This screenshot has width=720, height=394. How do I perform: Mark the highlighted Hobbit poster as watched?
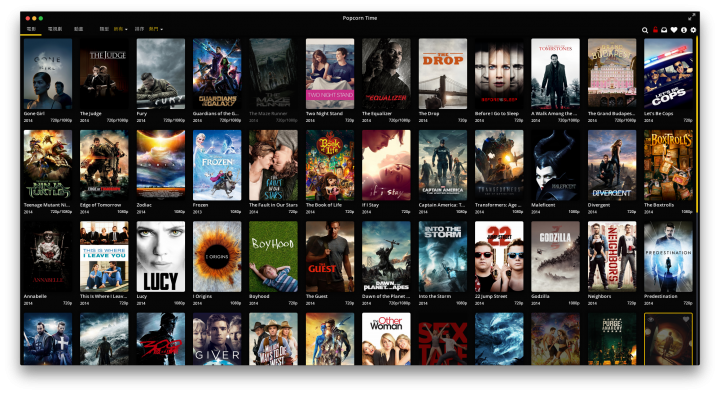point(650,319)
